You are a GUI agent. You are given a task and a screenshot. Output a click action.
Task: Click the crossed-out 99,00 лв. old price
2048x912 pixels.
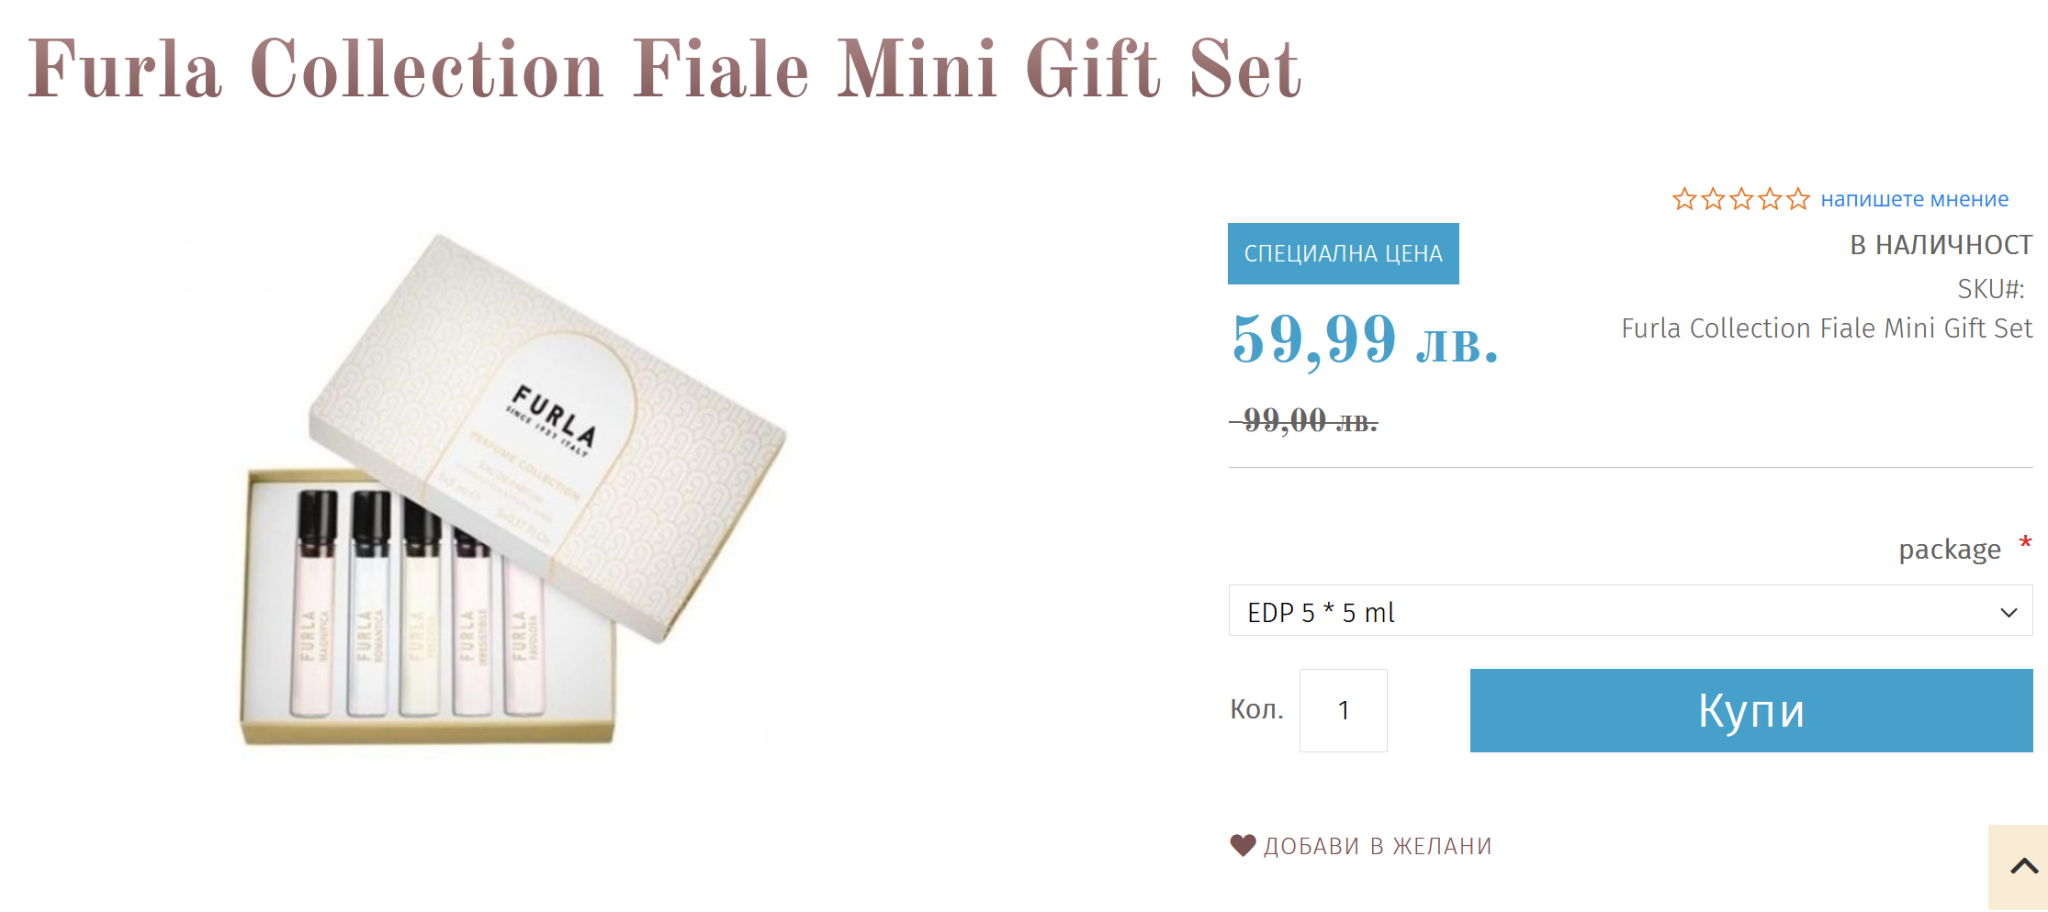[1304, 420]
